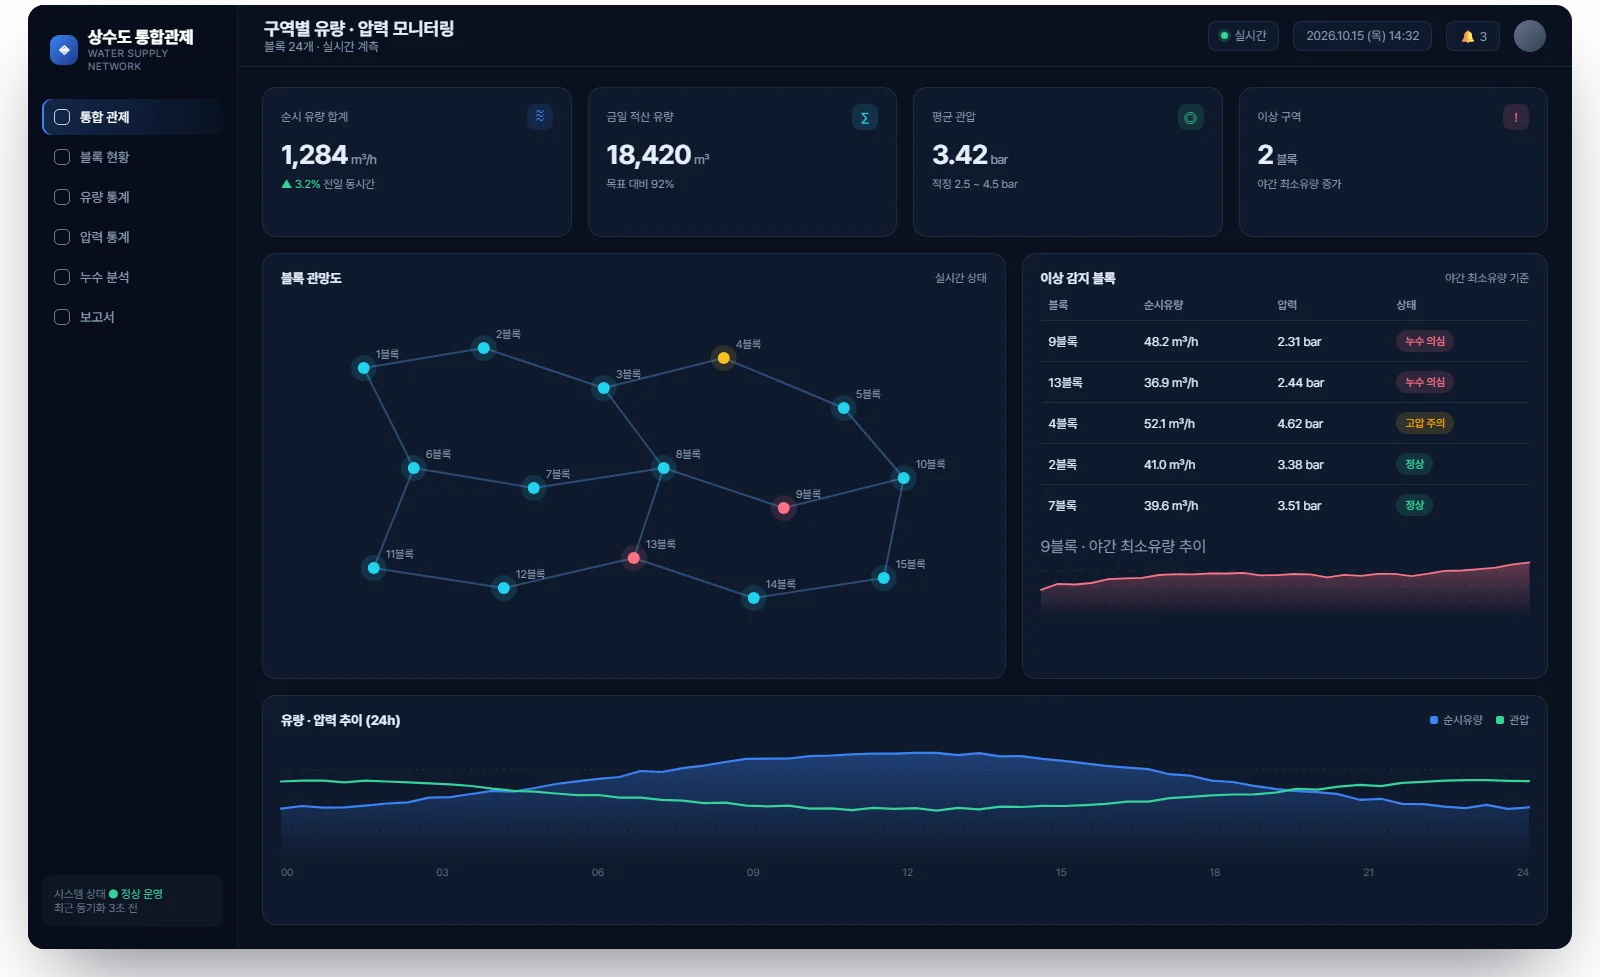Select the 13블록 red node on the map
This screenshot has width=1600, height=977.
tap(633, 558)
